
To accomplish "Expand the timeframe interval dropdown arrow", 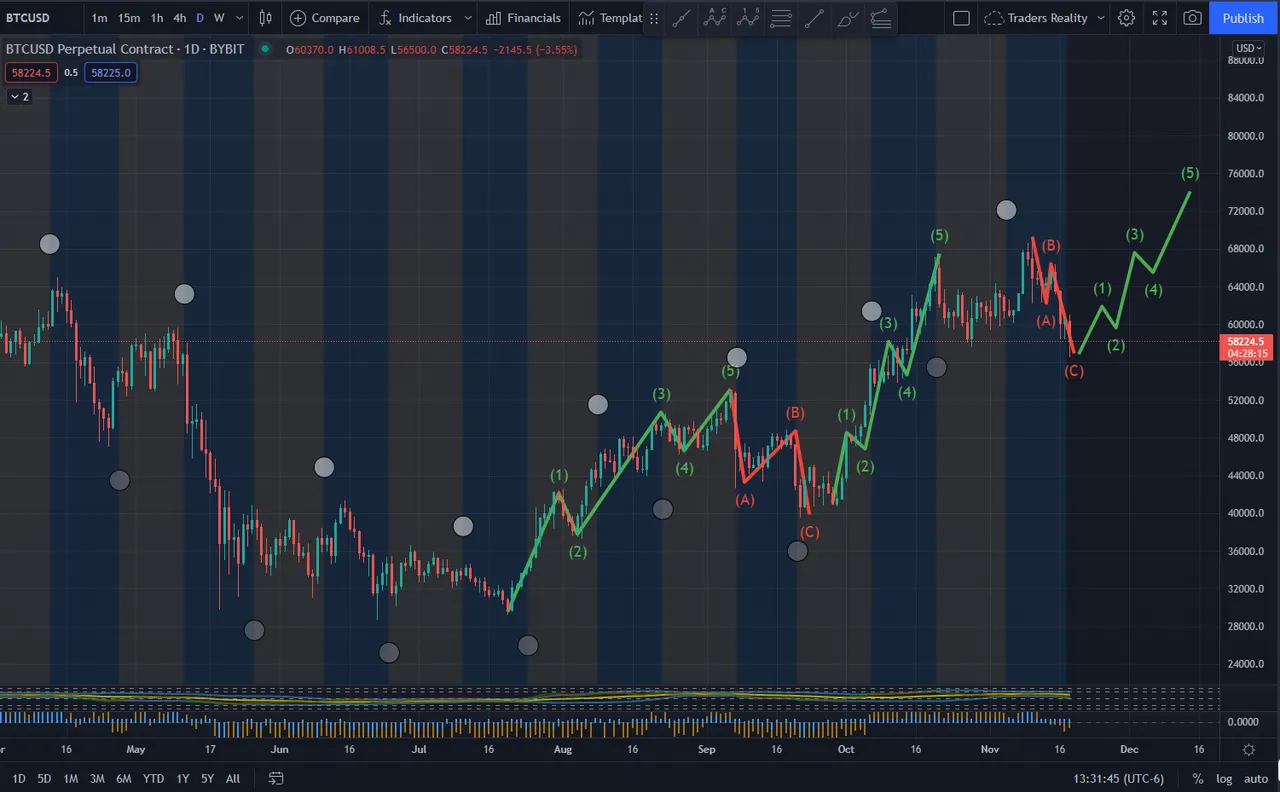I will [x=238, y=18].
